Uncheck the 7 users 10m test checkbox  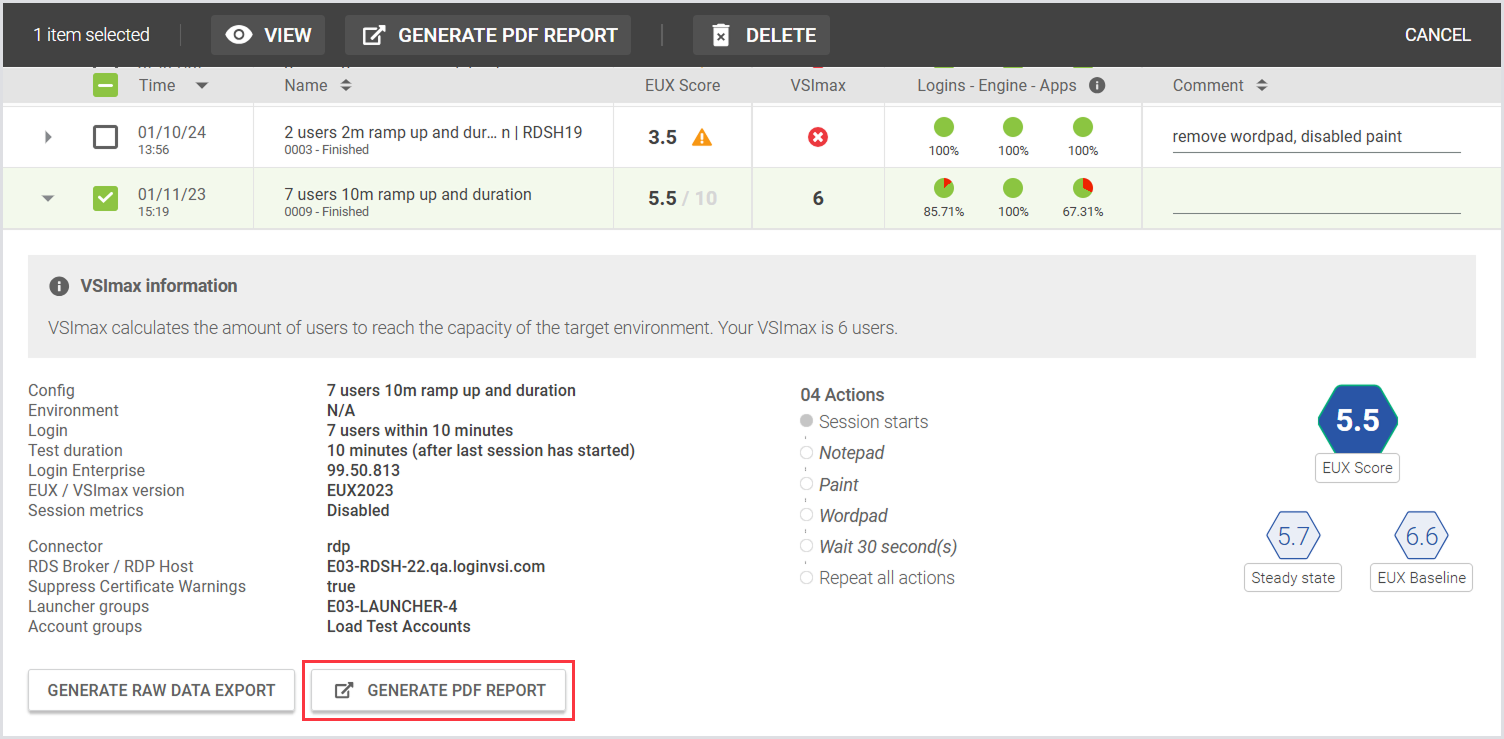105,198
